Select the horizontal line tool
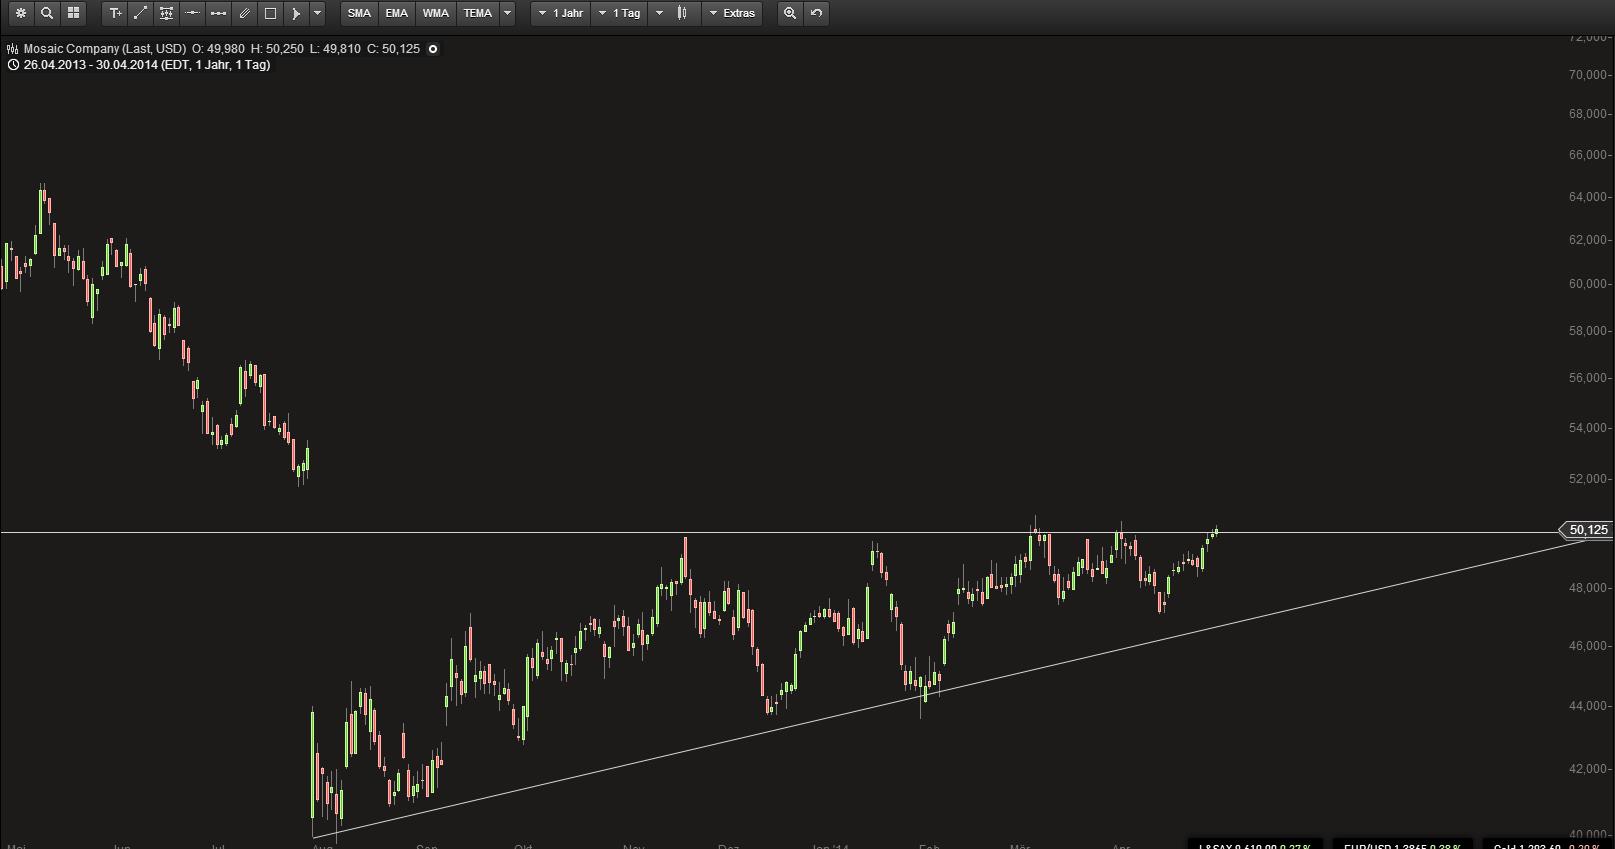 pyautogui.click(x=193, y=13)
